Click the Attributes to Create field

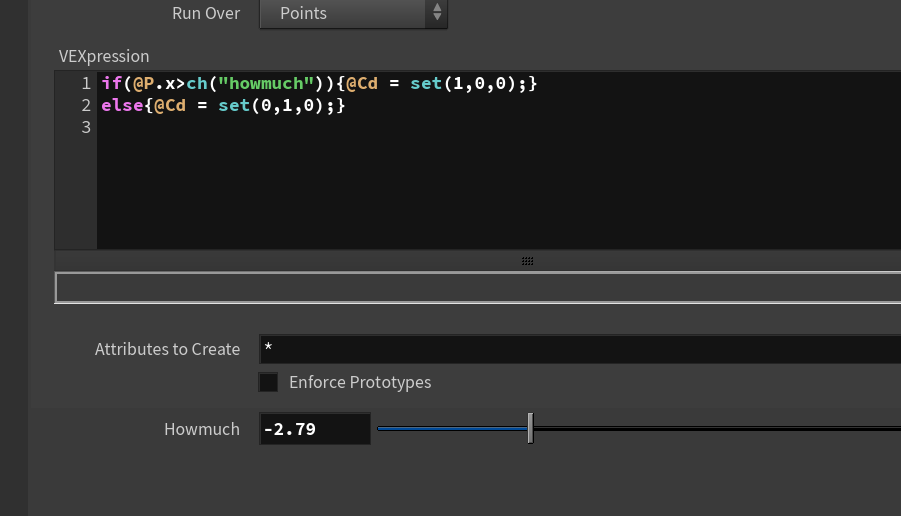coord(580,349)
